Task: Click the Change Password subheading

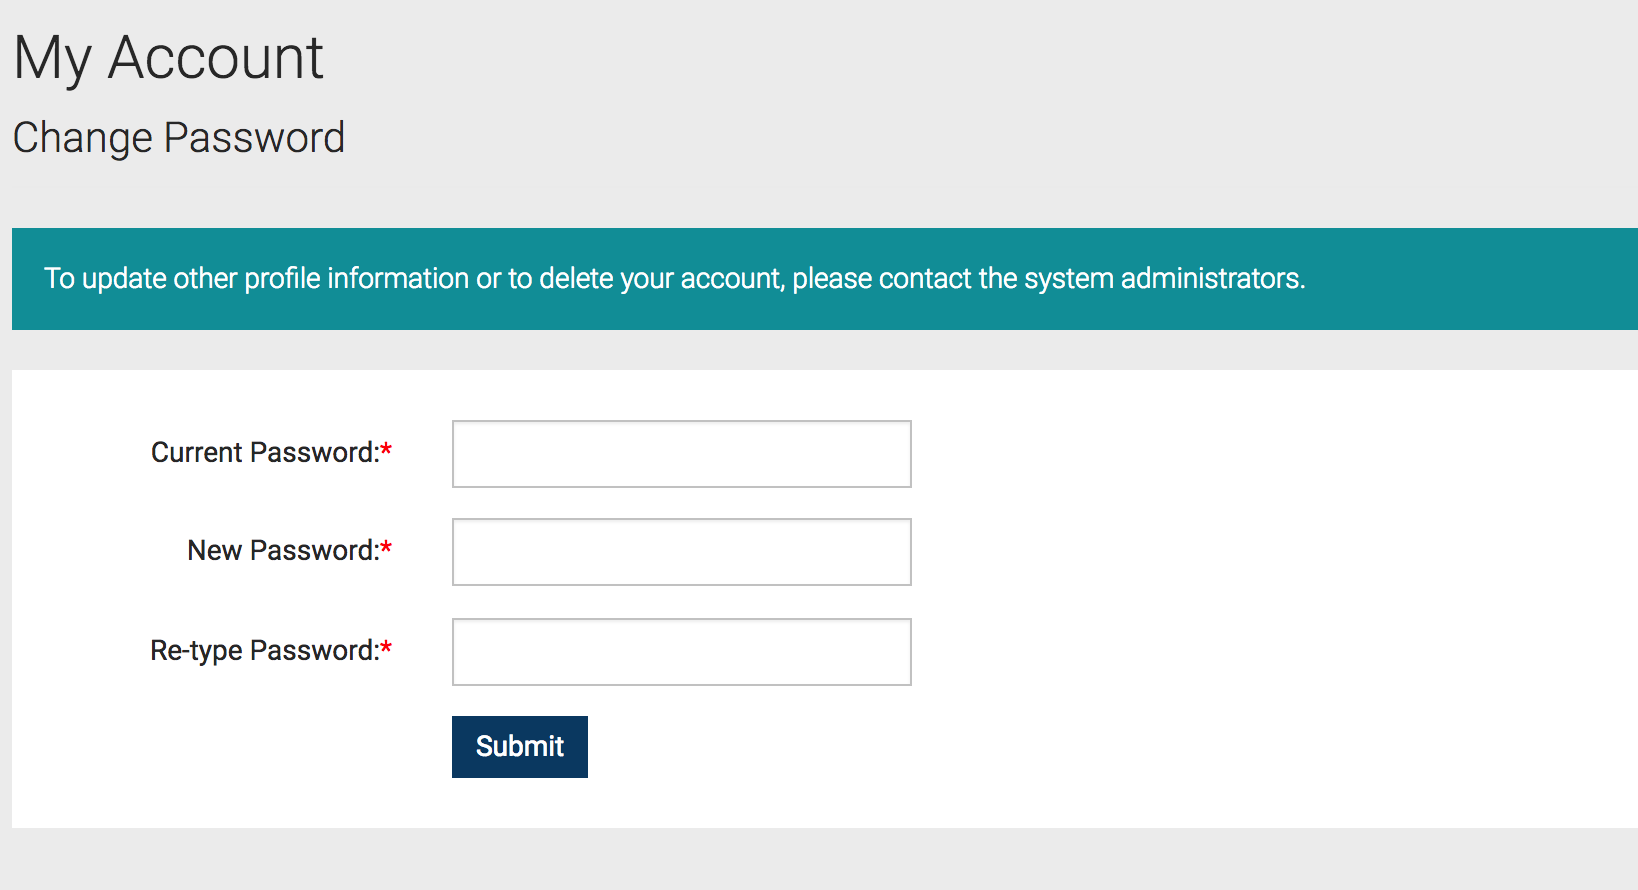Action: [178, 137]
